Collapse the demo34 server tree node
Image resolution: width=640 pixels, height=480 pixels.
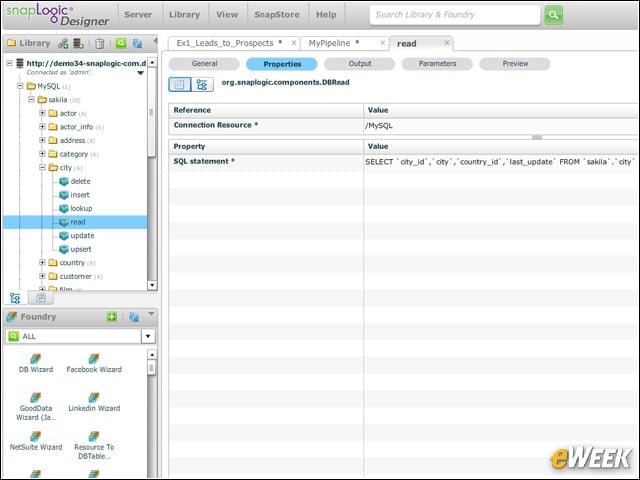(x=9, y=63)
